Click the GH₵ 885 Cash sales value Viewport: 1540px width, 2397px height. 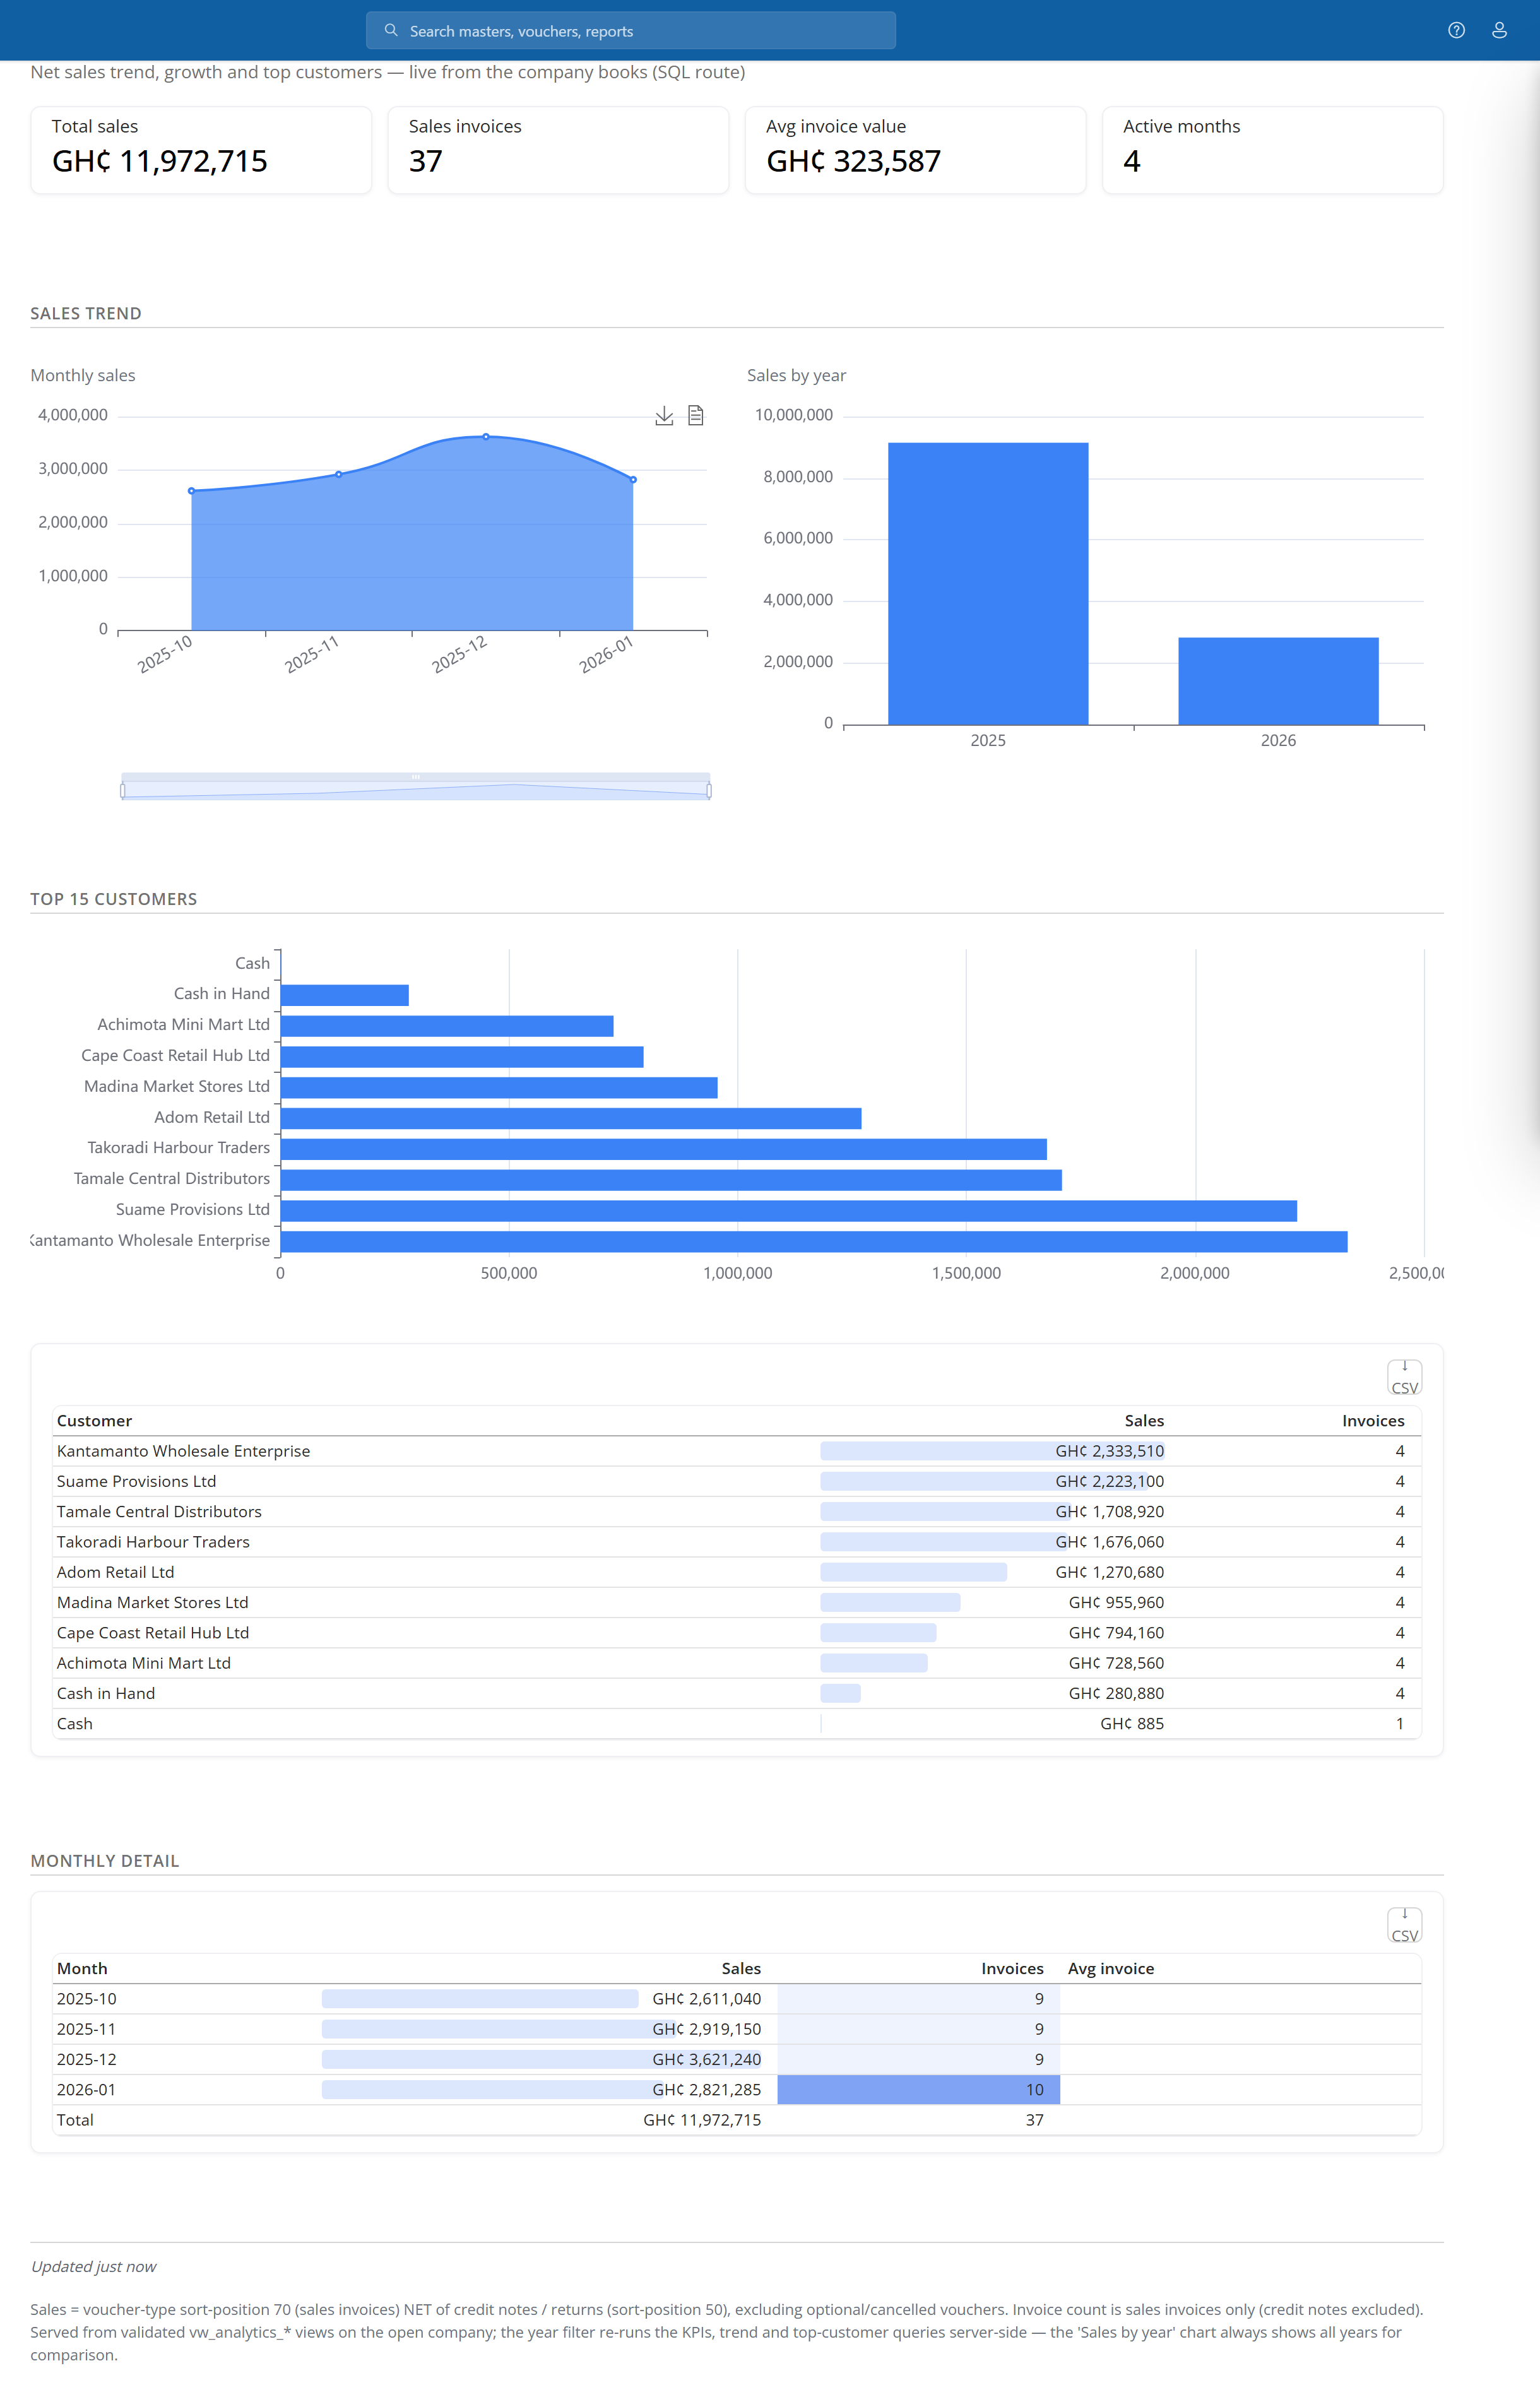point(1132,1724)
